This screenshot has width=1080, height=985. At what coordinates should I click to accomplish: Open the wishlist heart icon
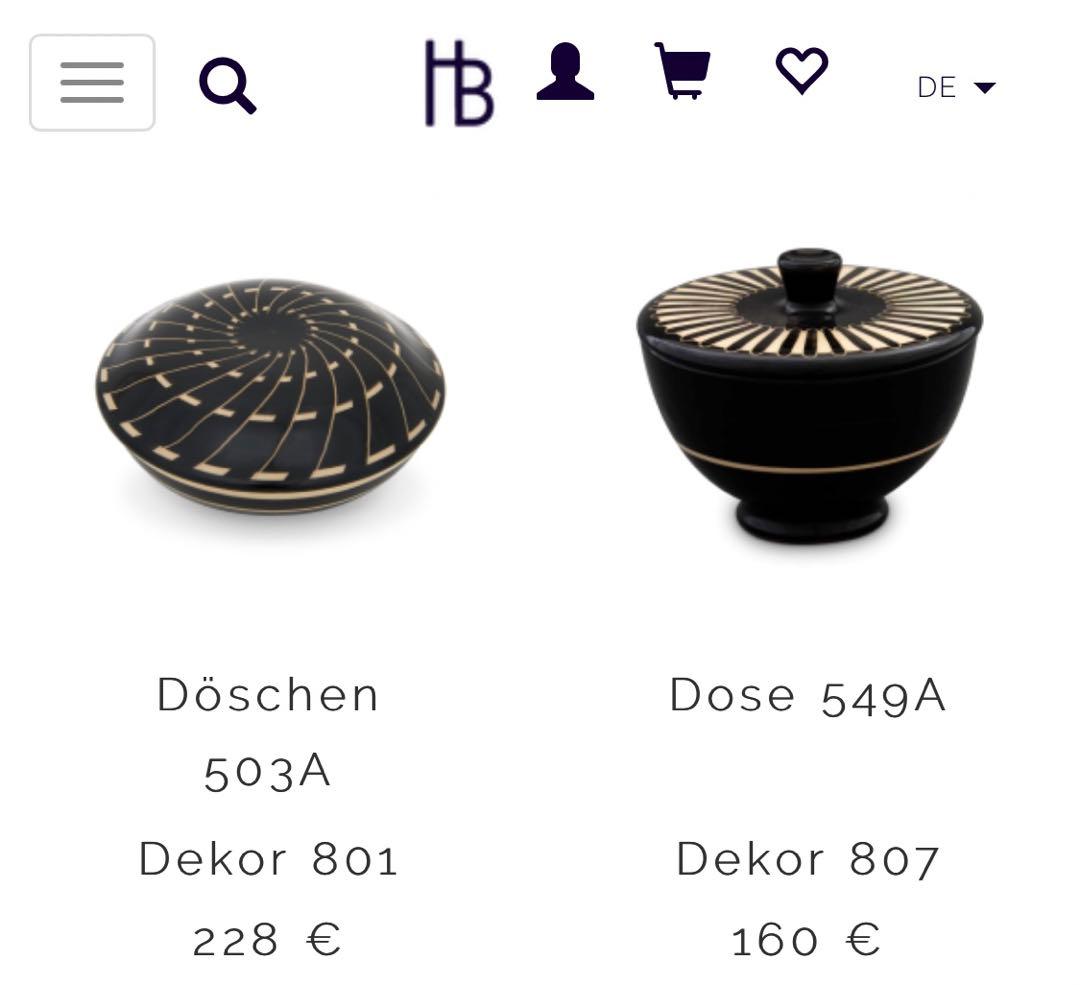802,70
